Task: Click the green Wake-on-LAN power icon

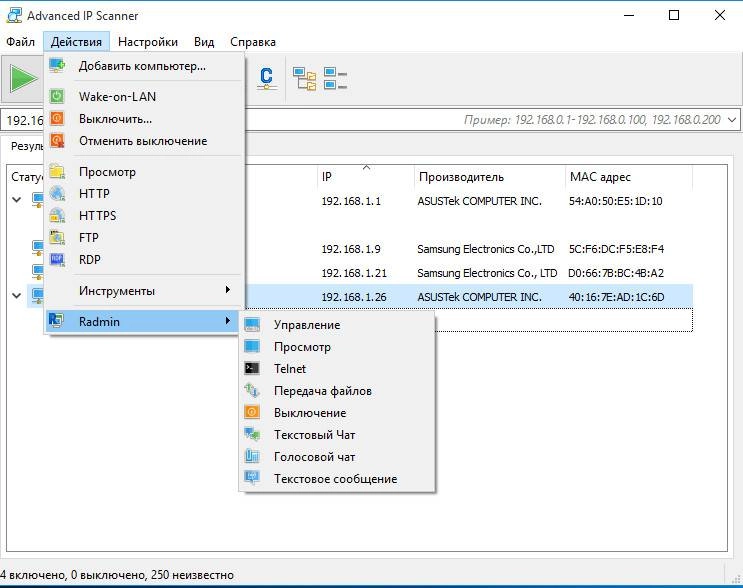Action: click(57, 96)
